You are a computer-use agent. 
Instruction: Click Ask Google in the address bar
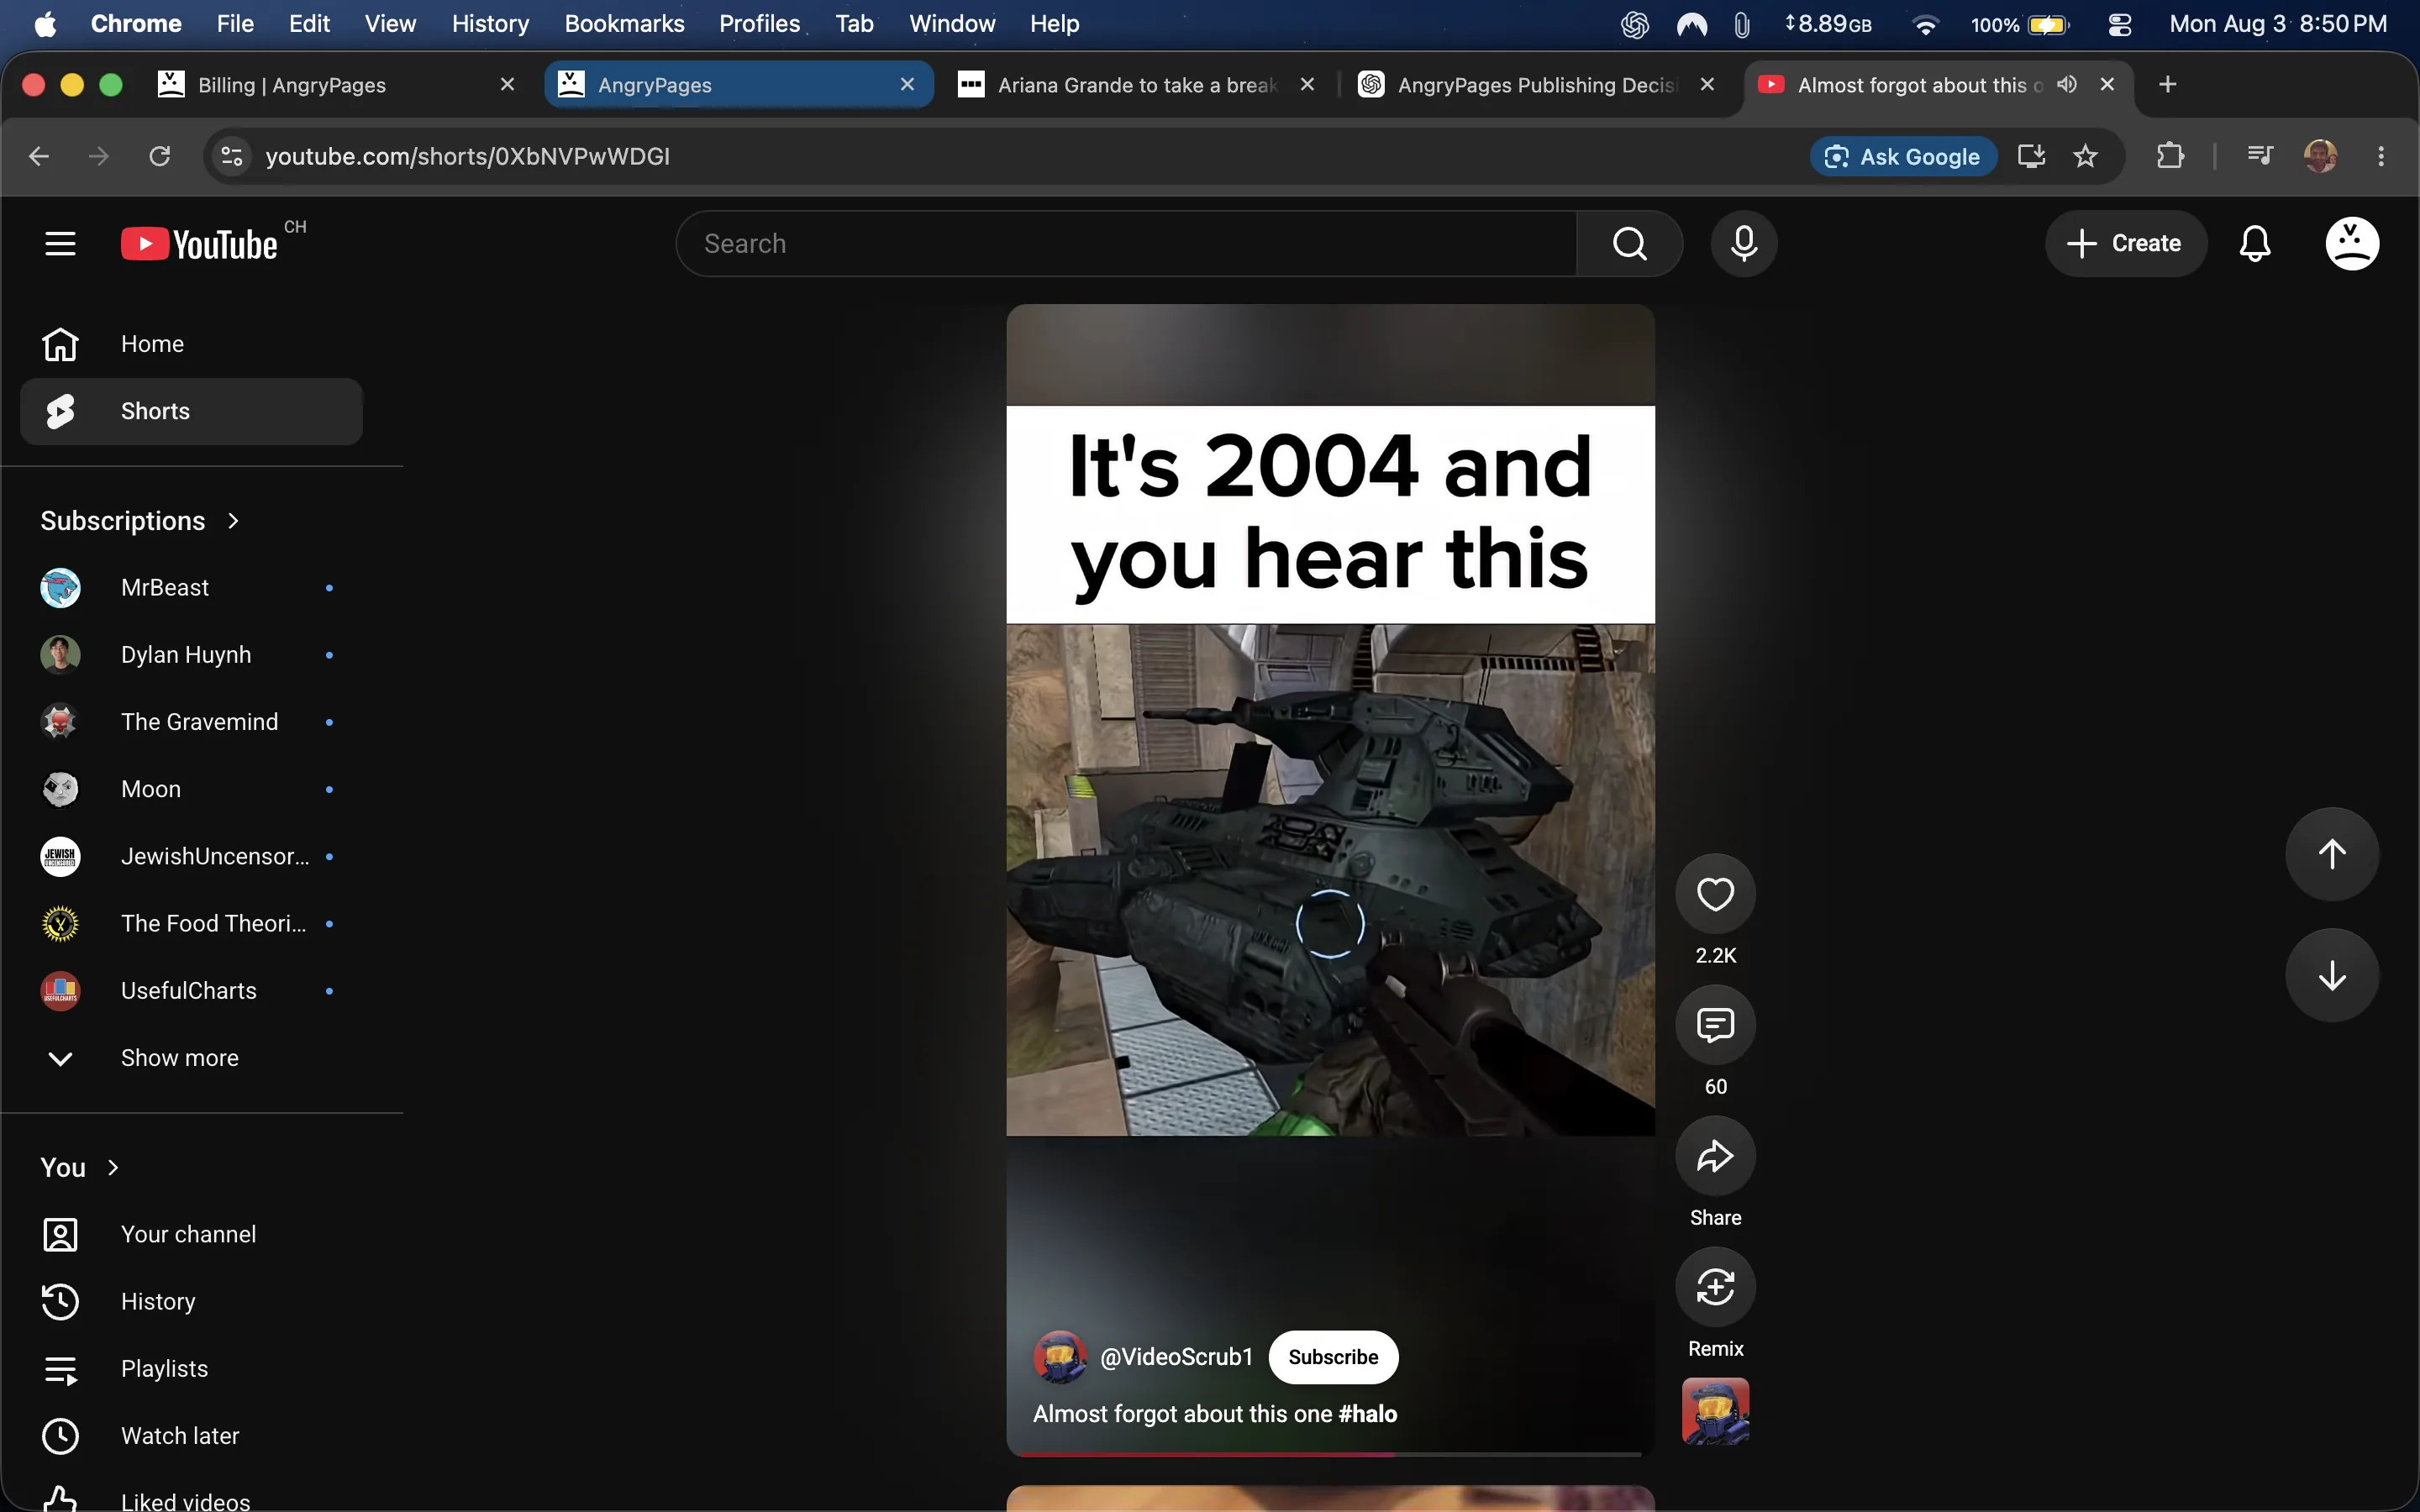[1903, 156]
